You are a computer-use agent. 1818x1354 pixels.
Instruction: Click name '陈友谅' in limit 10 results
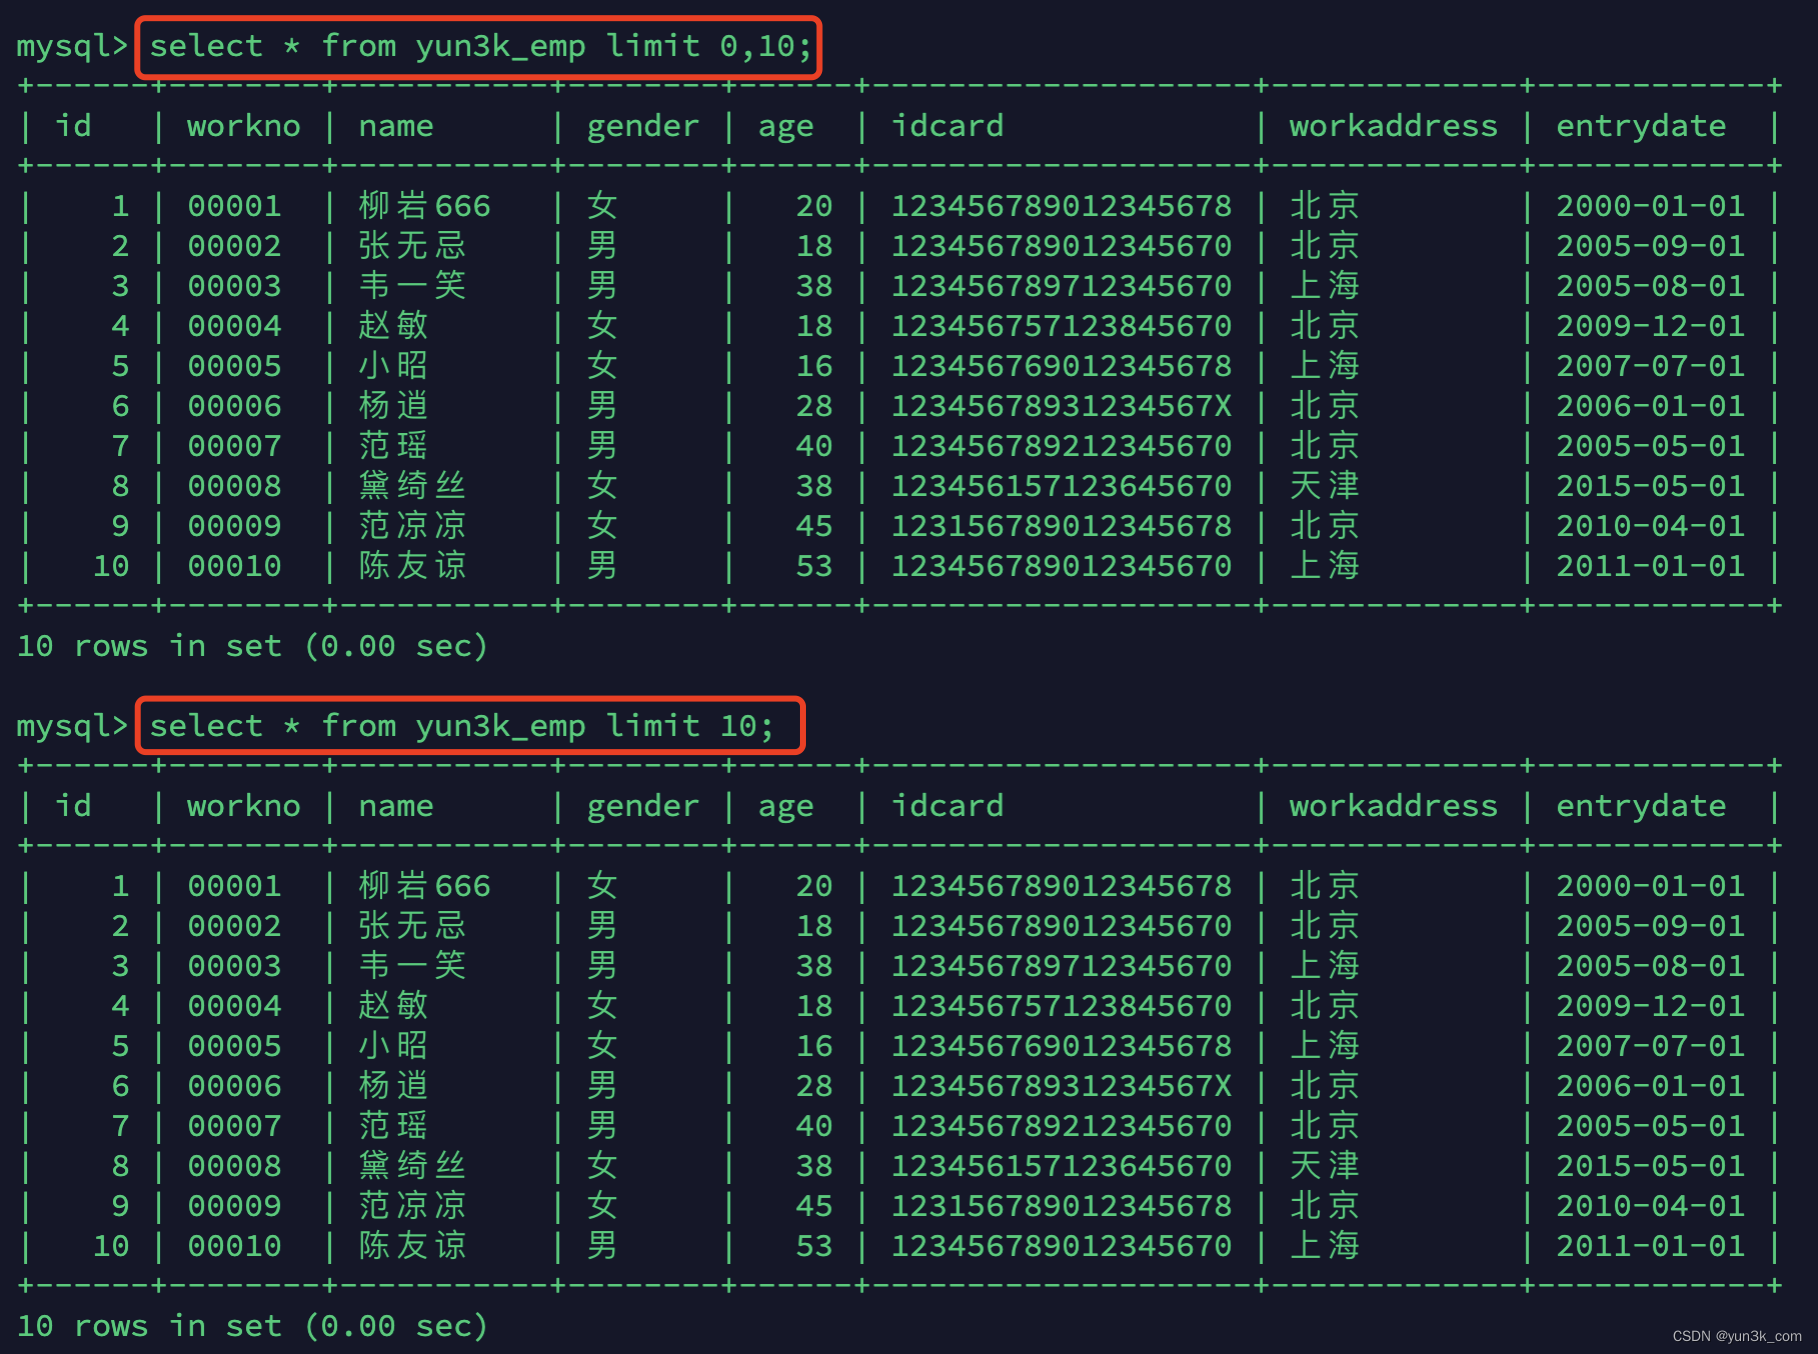click(413, 1246)
